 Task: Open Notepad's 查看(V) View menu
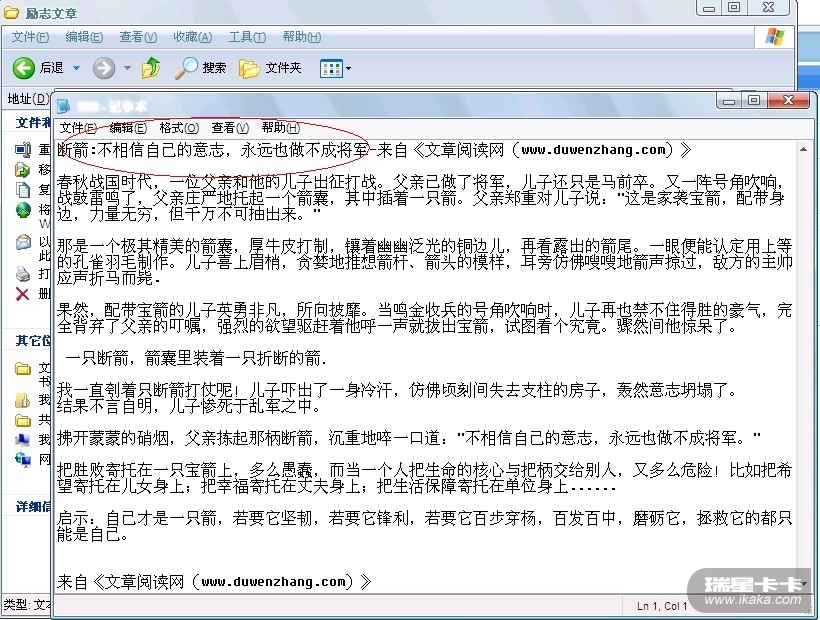pyautogui.click(x=230, y=128)
